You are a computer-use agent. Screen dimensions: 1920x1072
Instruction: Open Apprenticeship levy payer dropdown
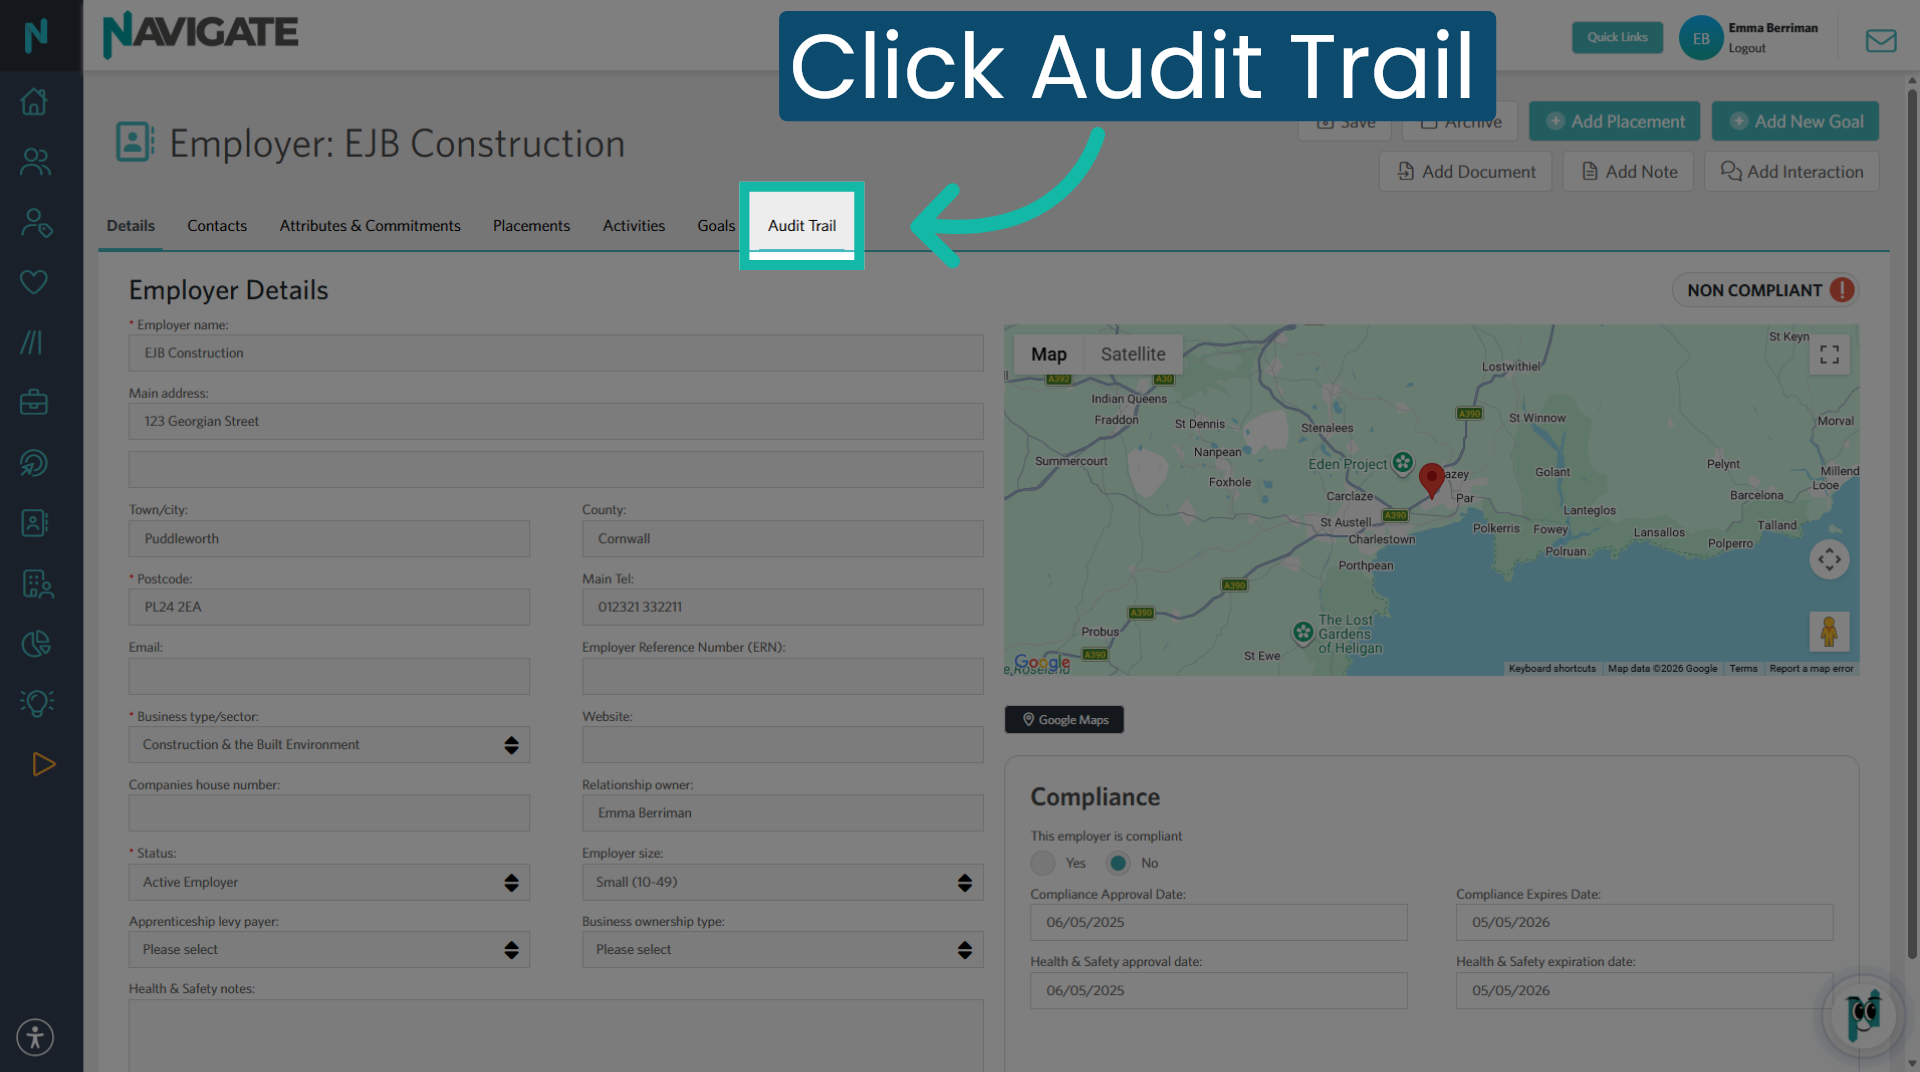[x=329, y=950]
